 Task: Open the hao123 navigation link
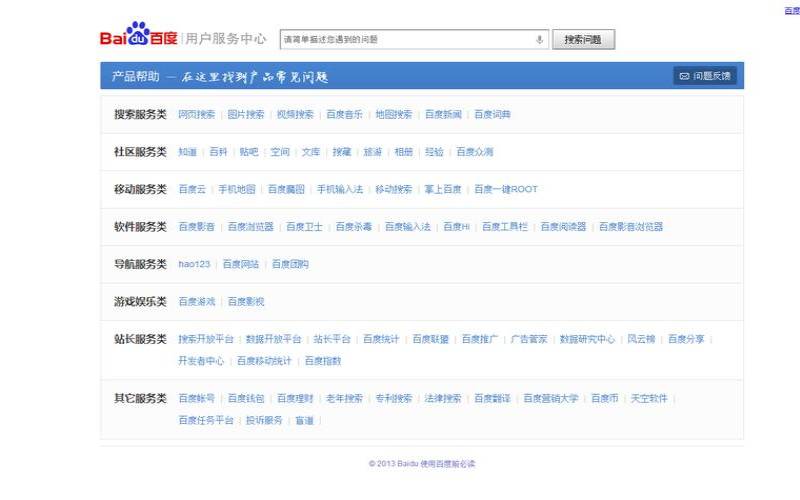194,264
